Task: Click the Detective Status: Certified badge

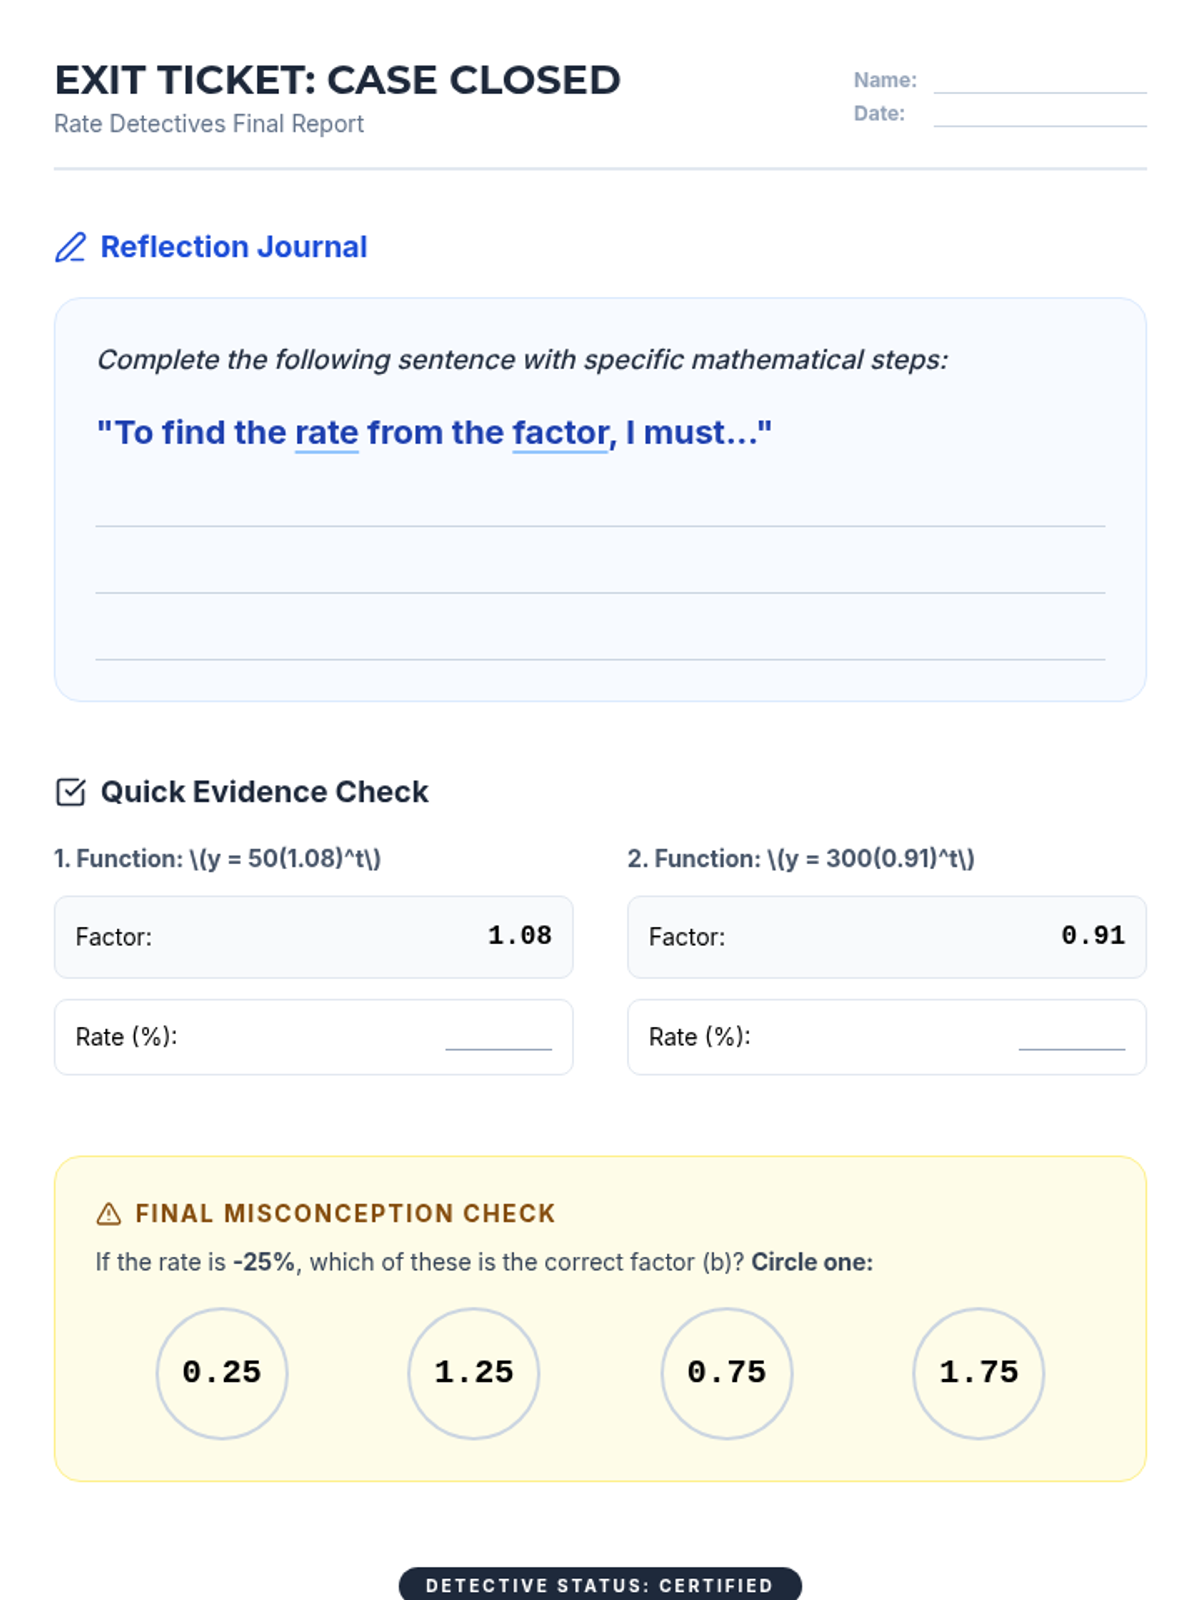Action: click(600, 1584)
